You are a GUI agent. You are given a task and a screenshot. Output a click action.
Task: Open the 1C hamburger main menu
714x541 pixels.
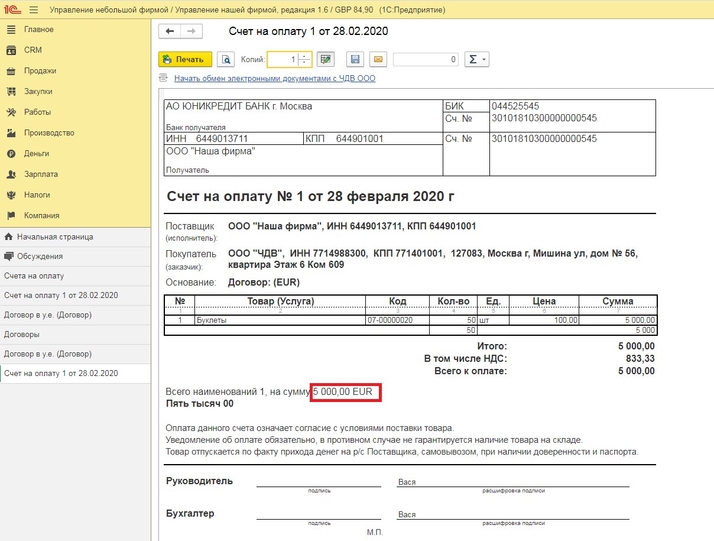pyautogui.click(x=32, y=8)
